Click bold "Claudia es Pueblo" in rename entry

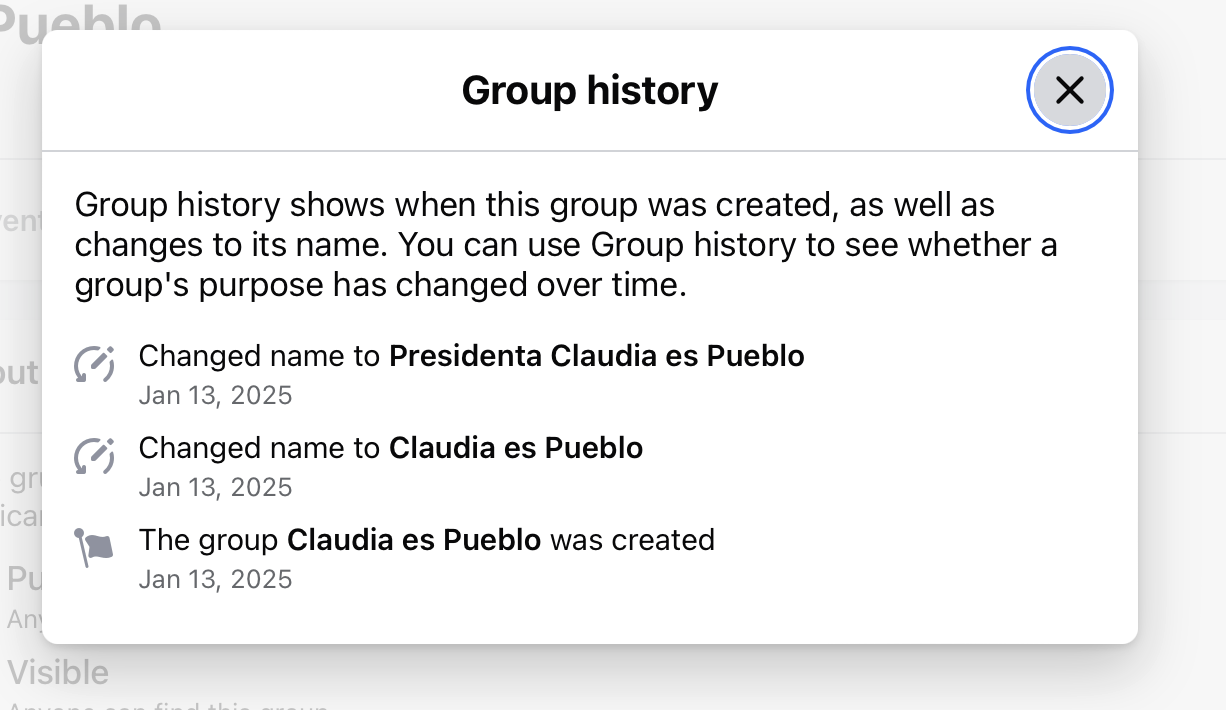pyautogui.click(x=515, y=448)
